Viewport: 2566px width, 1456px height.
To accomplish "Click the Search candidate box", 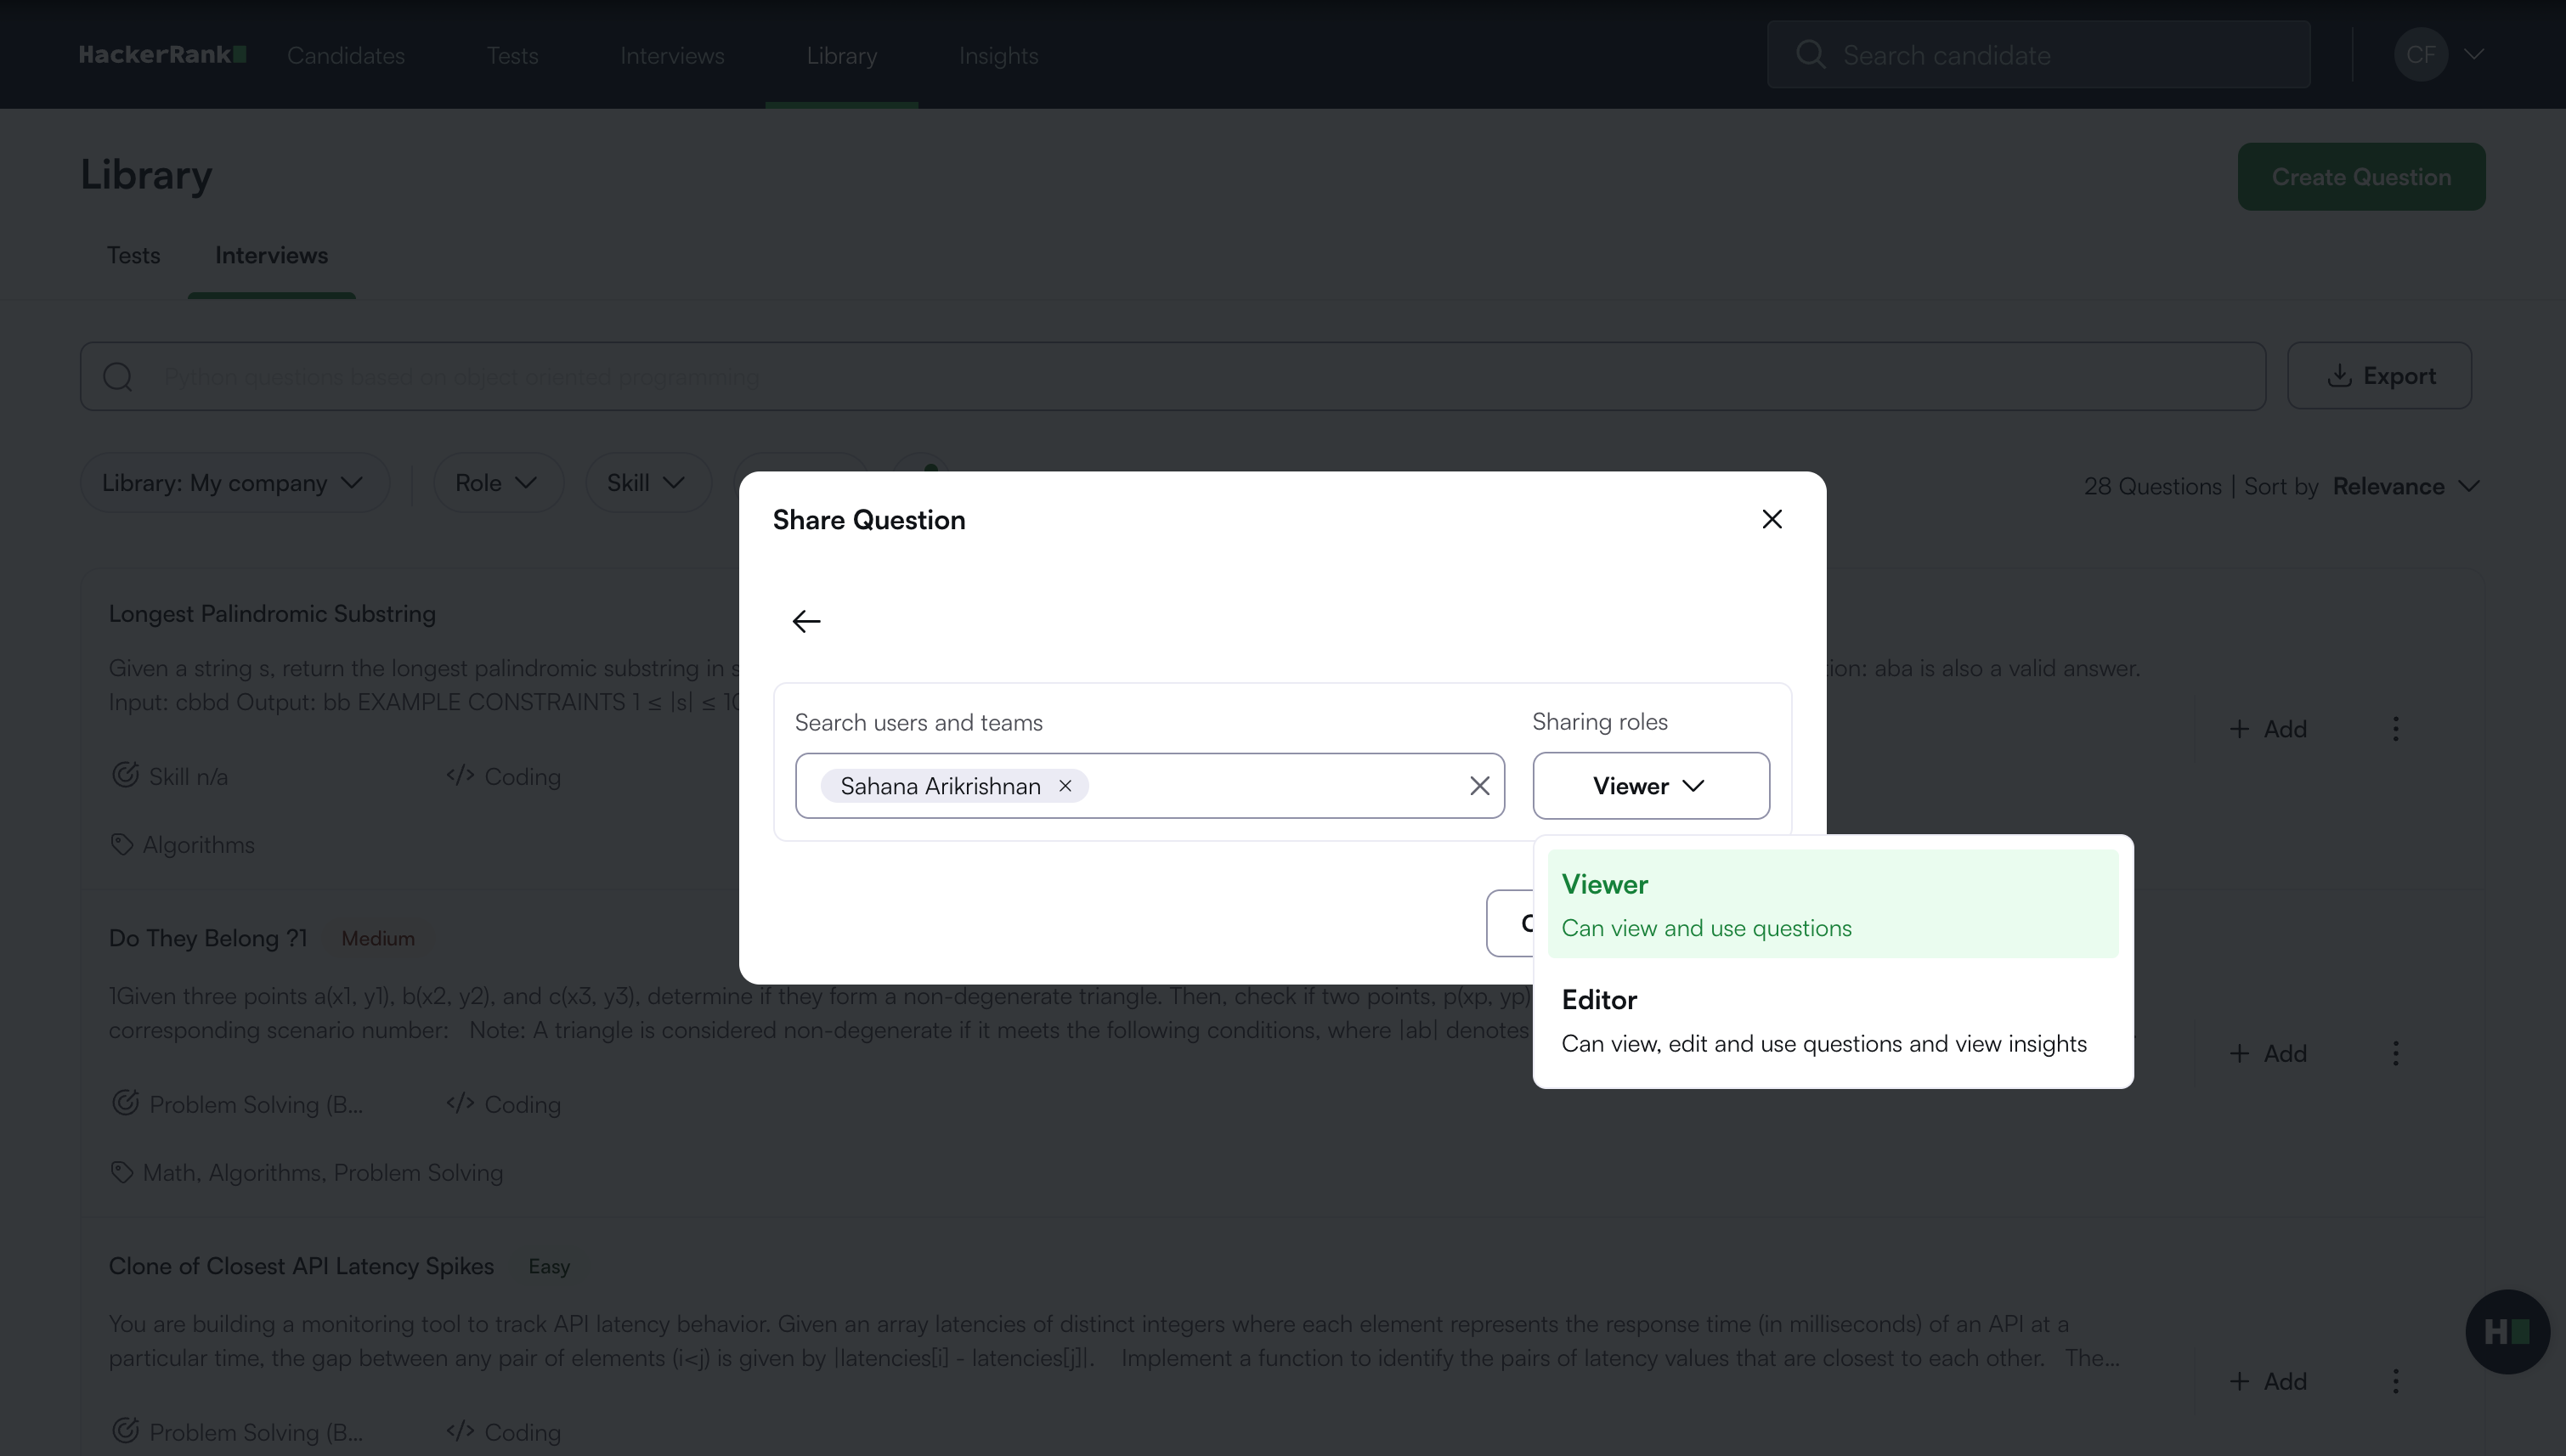I will pyautogui.click(x=2038, y=55).
